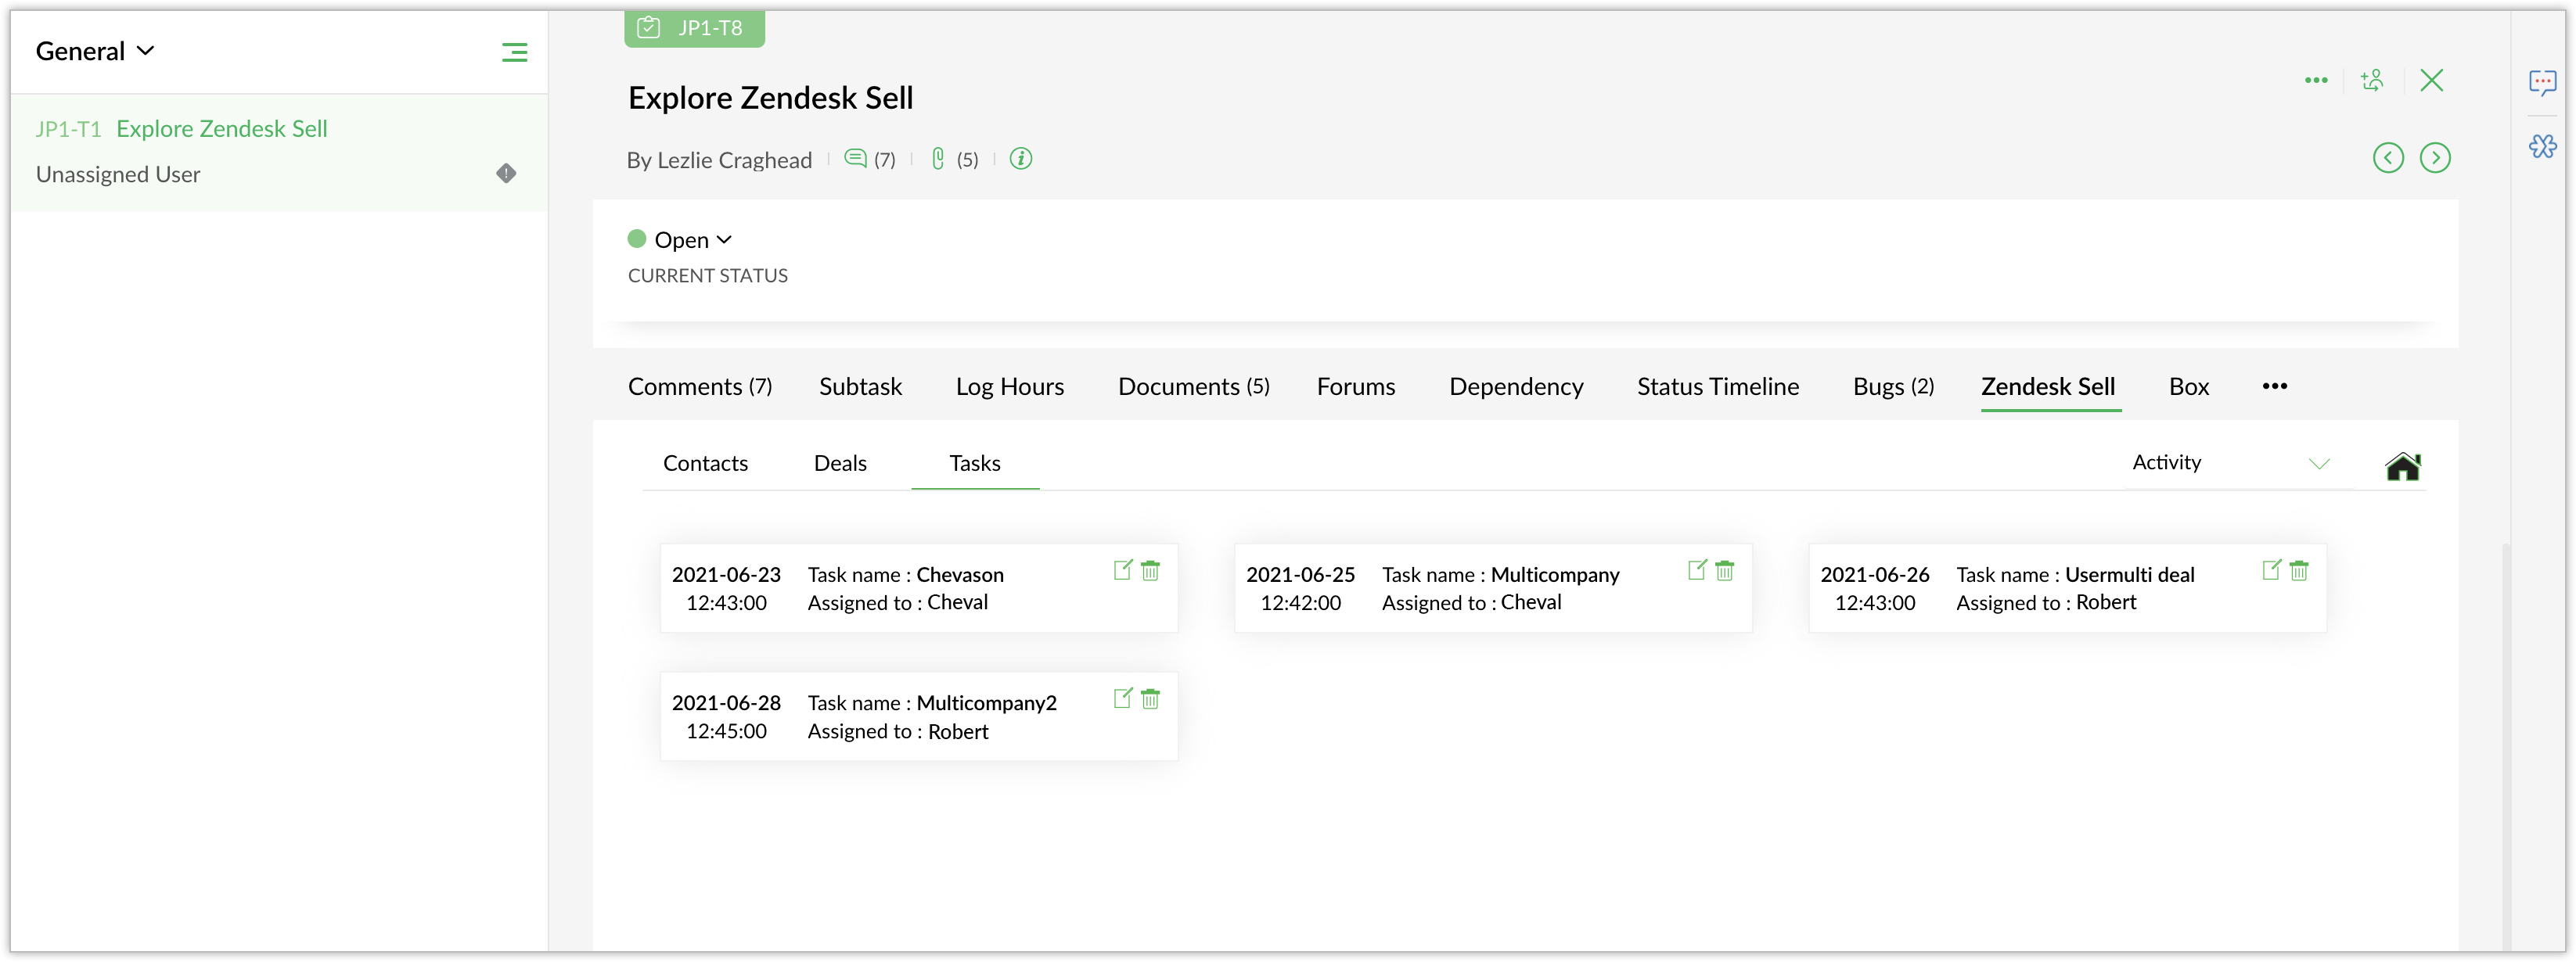Delete the Multicompany task
Viewport: 2576px width, 962px height.
(x=1725, y=570)
